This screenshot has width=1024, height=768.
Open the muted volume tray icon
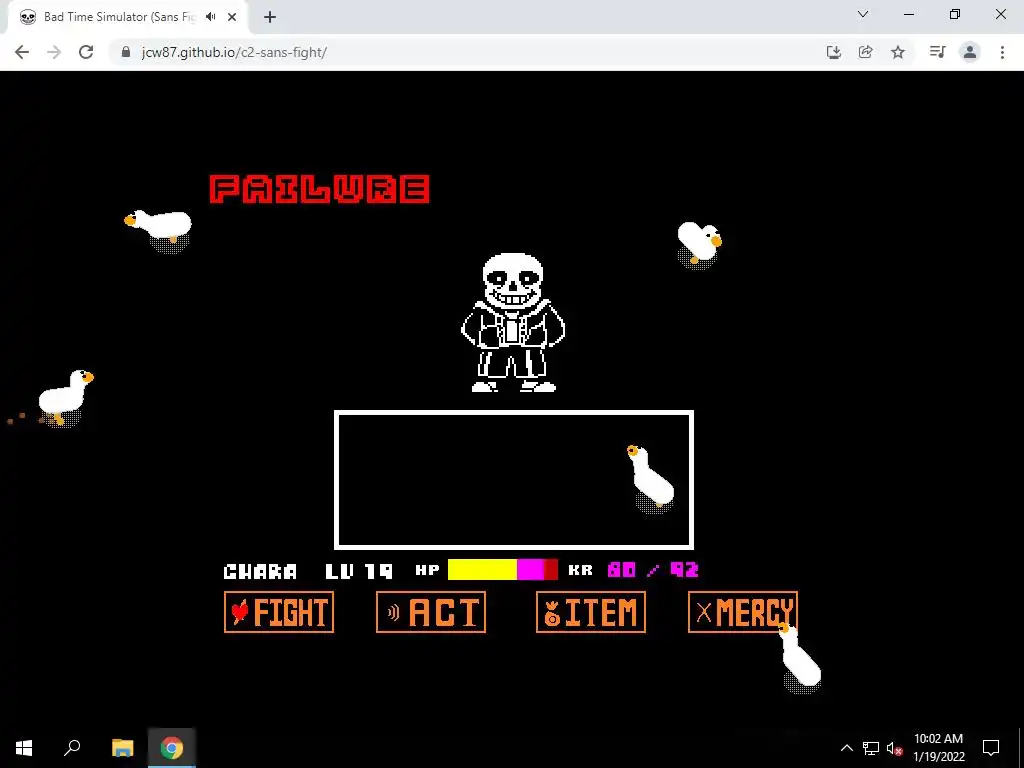click(x=895, y=748)
